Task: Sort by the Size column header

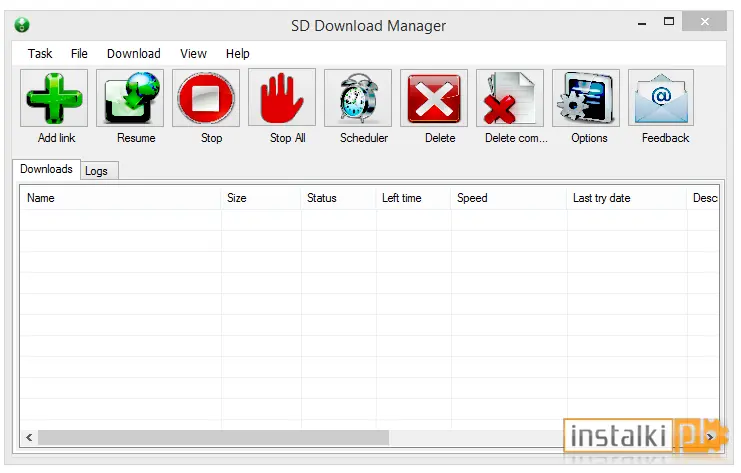Action: tap(261, 198)
